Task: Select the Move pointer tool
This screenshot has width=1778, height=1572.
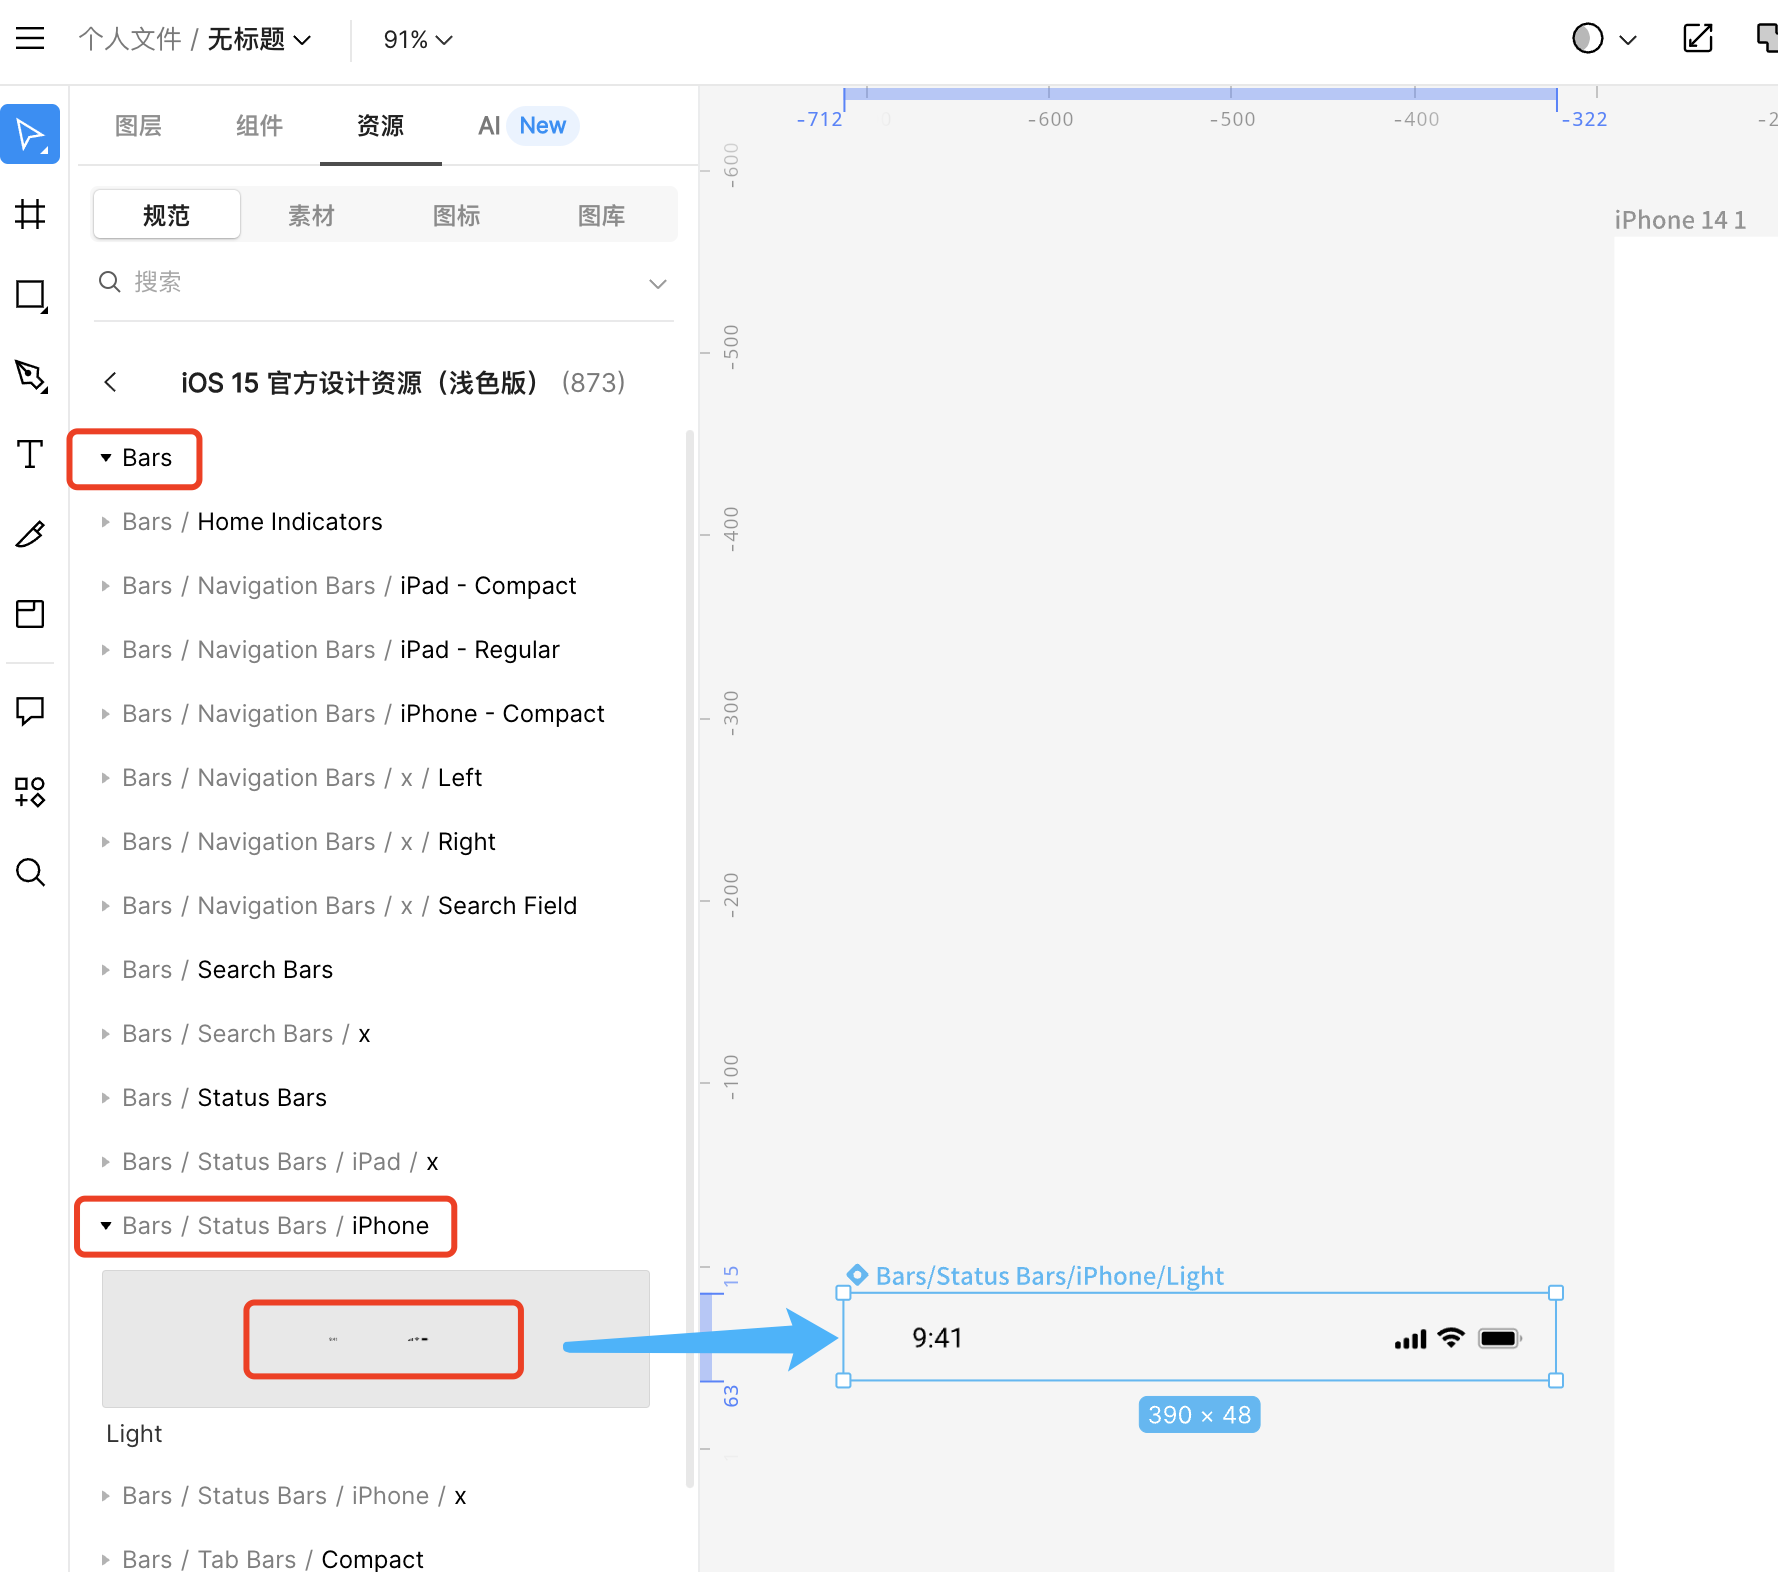Action: point(30,134)
